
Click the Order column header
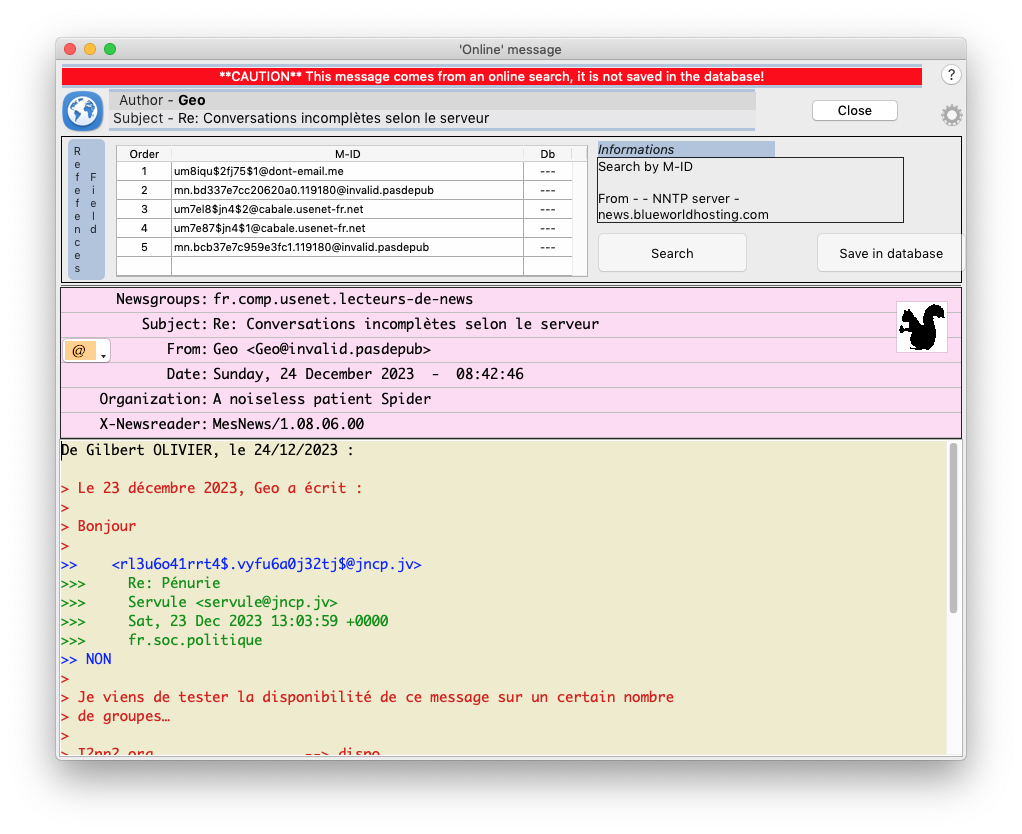pos(144,154)
